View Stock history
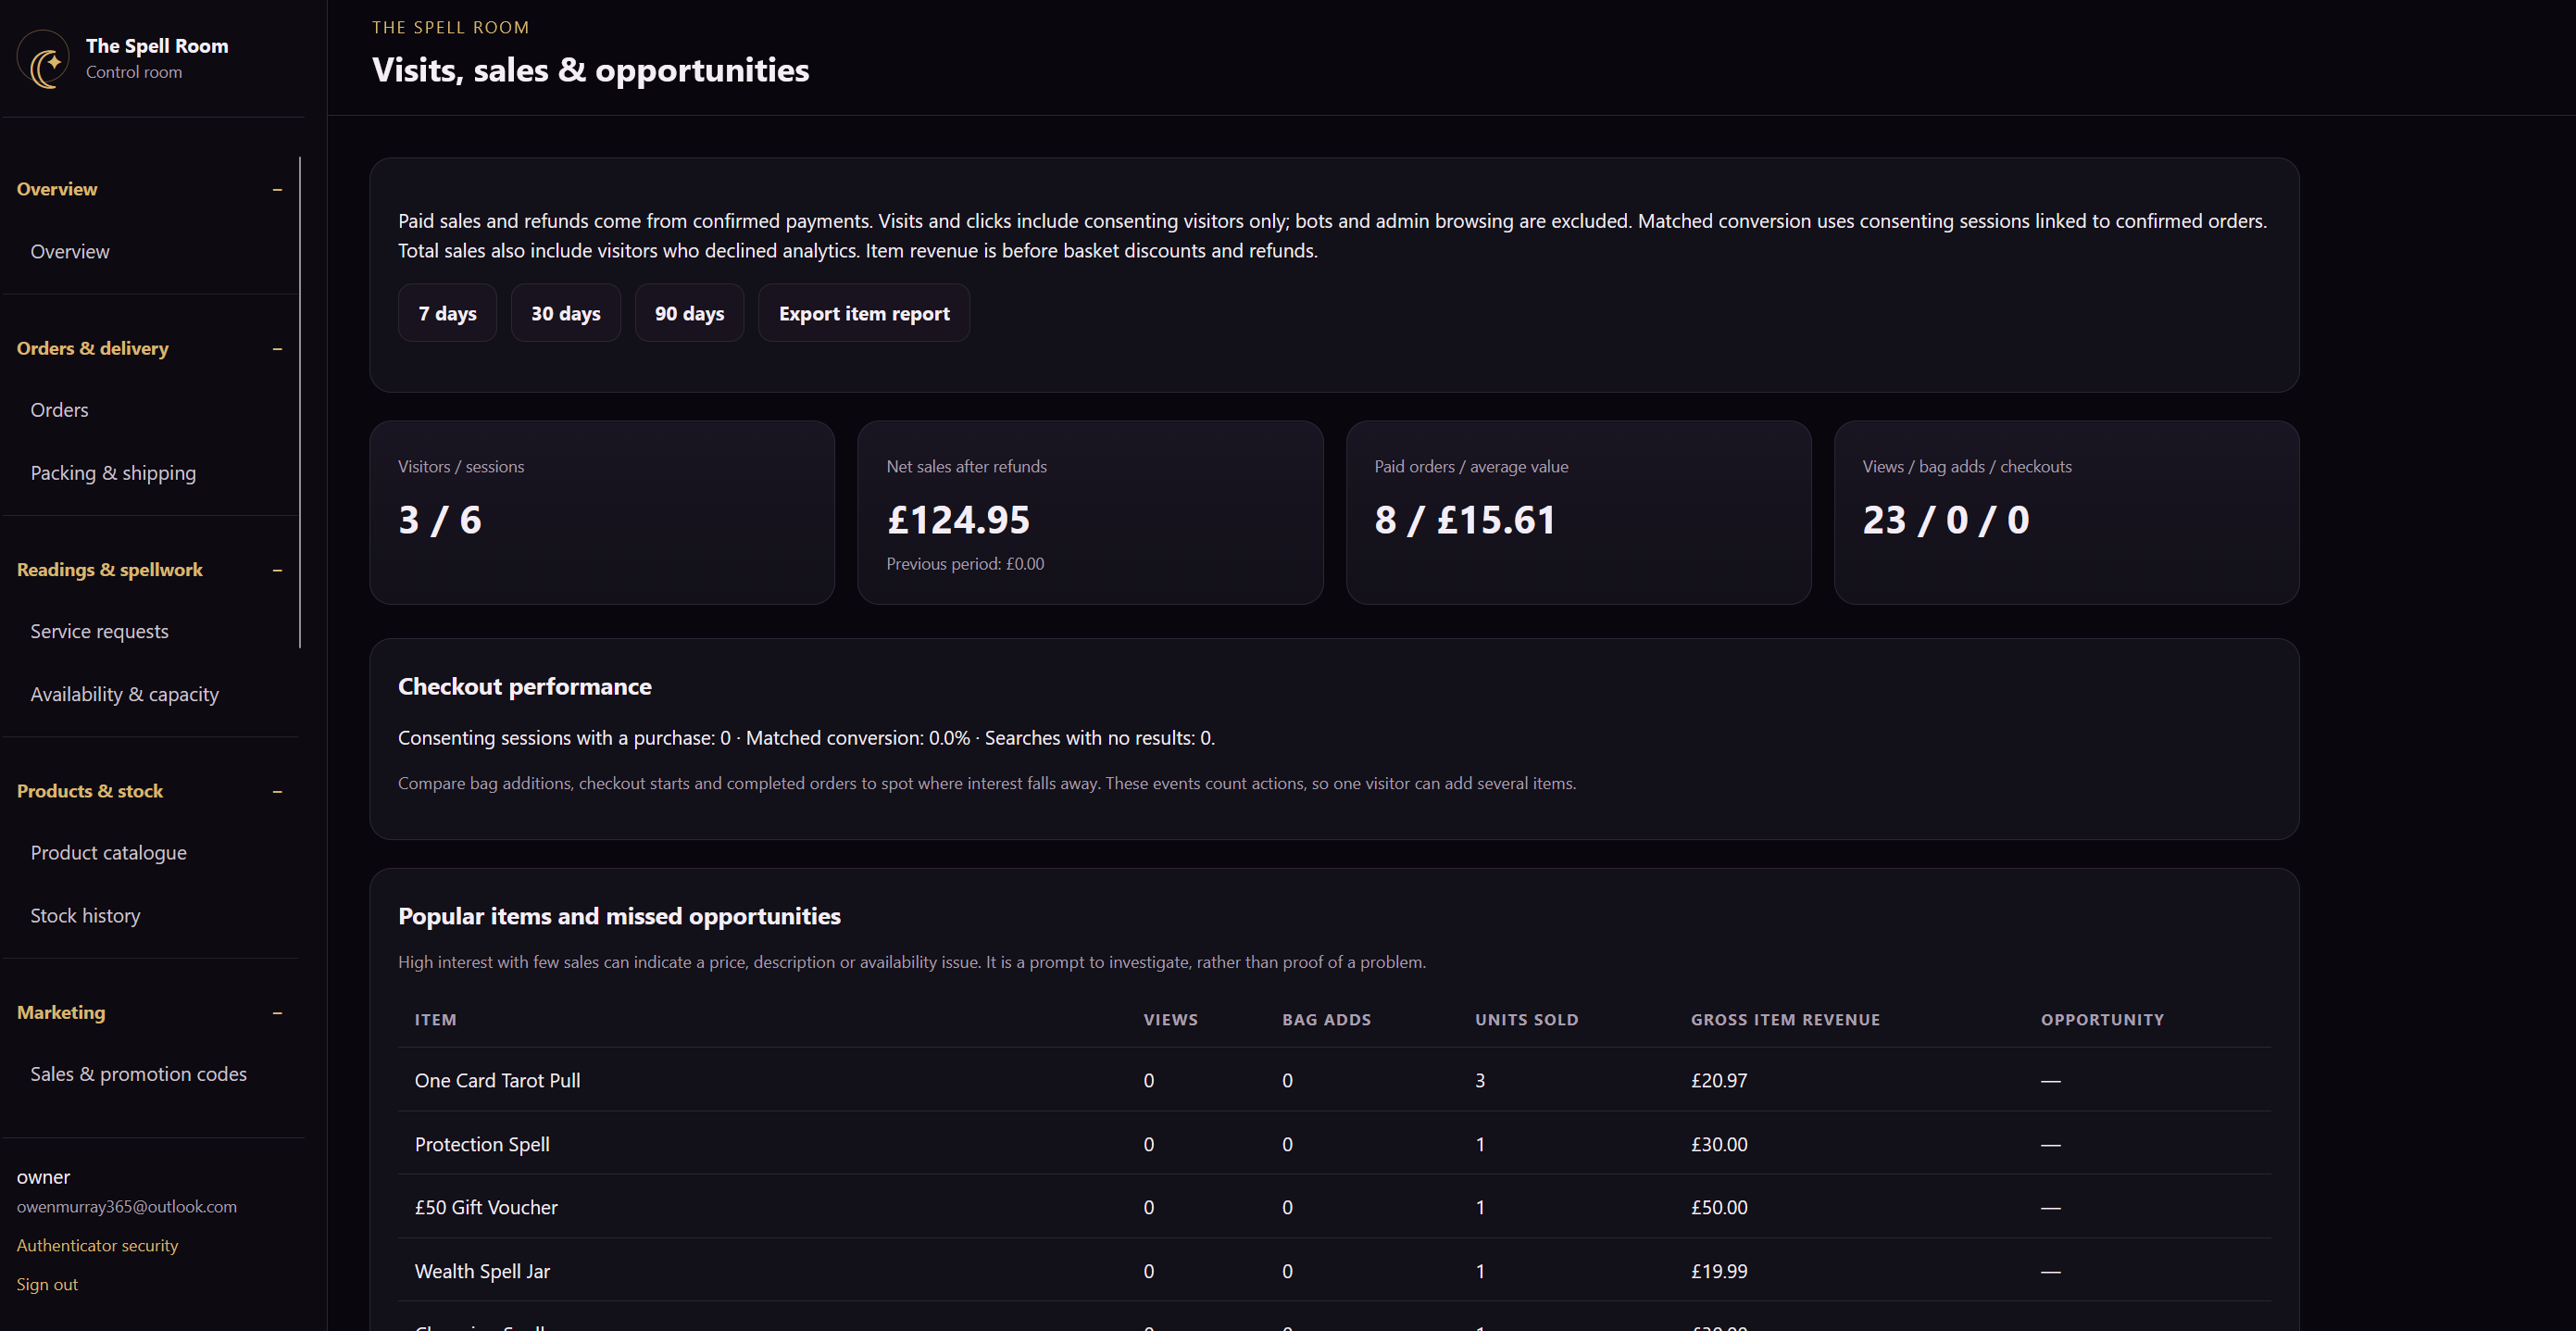Viewport: 2576px width, 1331px height. pyautogui.click(x=85, y=916)
